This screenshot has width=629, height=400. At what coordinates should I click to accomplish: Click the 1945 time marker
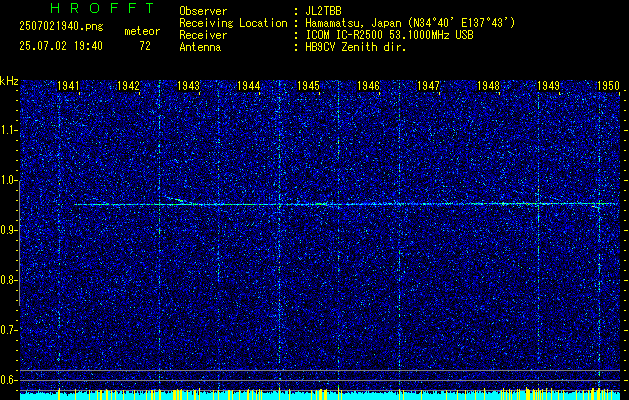click(x=308, y=85)
